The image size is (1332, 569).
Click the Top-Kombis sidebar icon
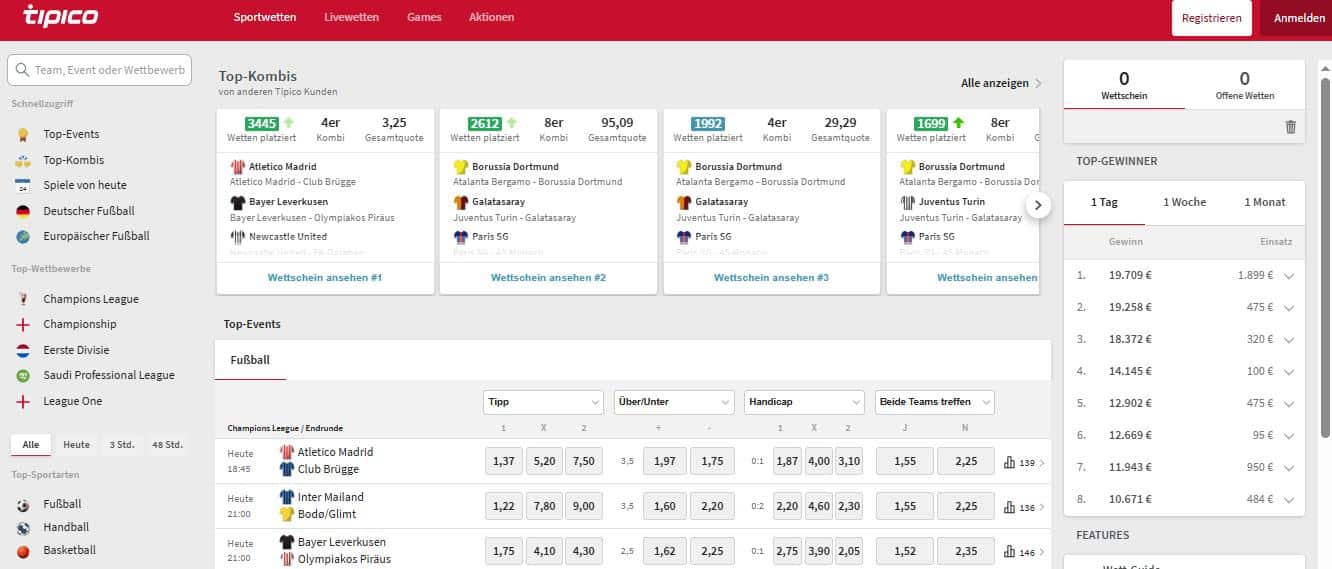(23, 160)
